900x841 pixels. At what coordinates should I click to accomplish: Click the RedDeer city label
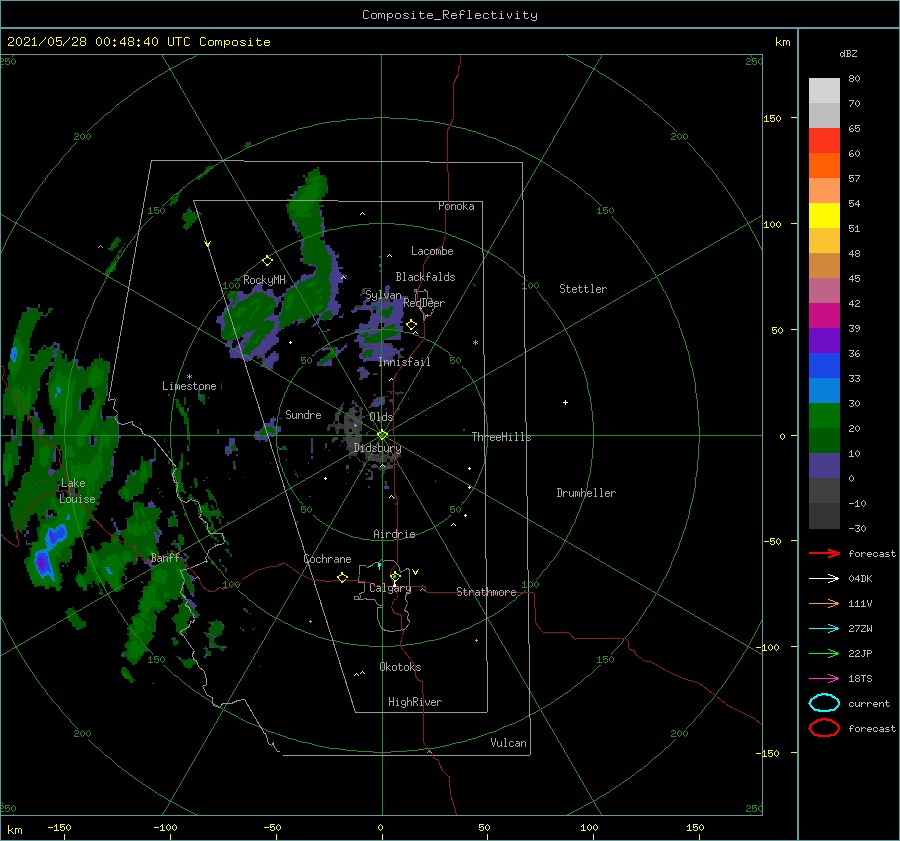(x=424, y=303)
